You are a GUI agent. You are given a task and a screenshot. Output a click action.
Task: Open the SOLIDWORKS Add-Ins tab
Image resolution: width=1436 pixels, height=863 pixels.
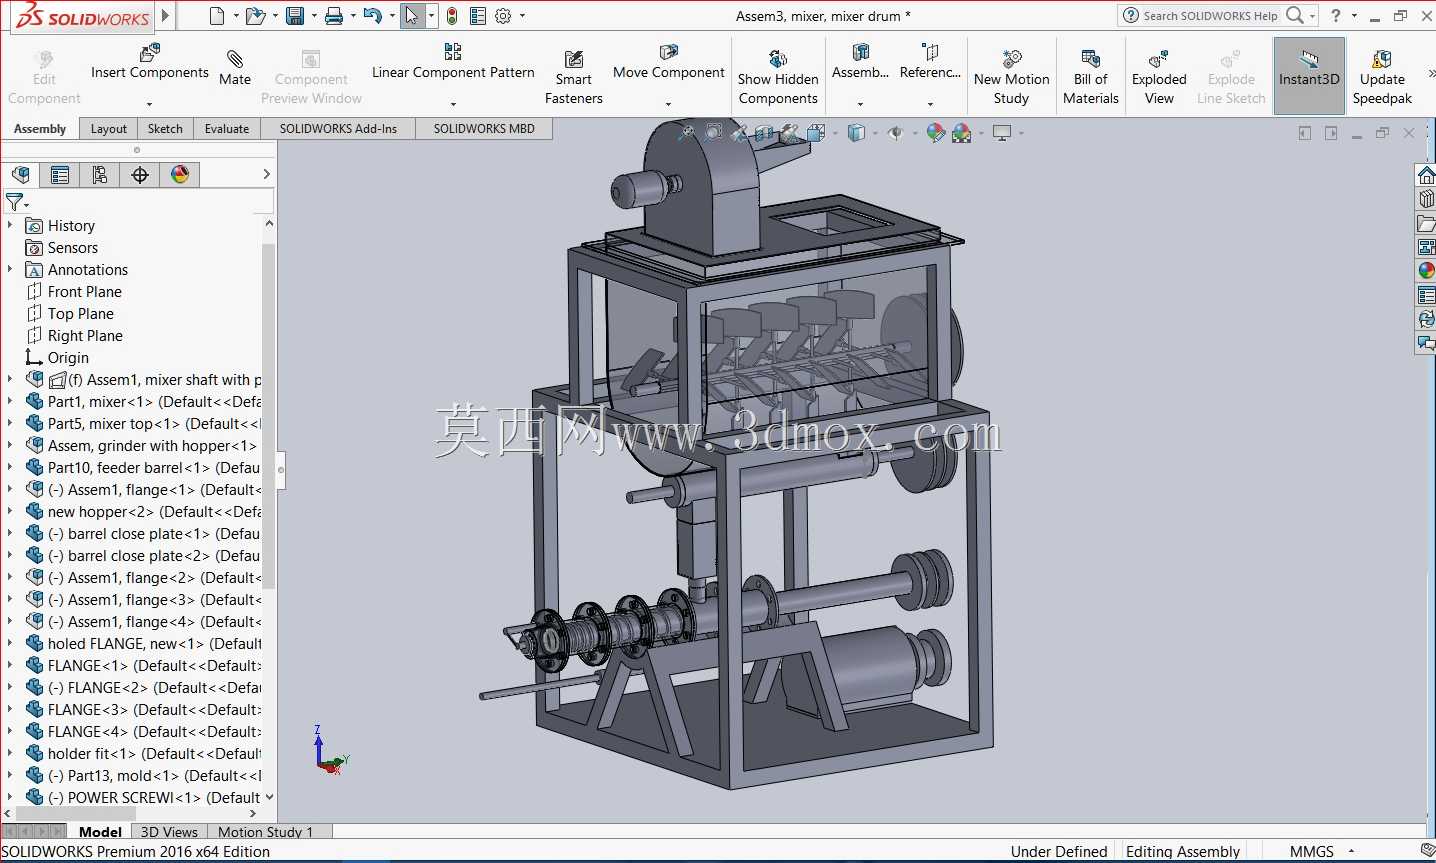(338, 129)
